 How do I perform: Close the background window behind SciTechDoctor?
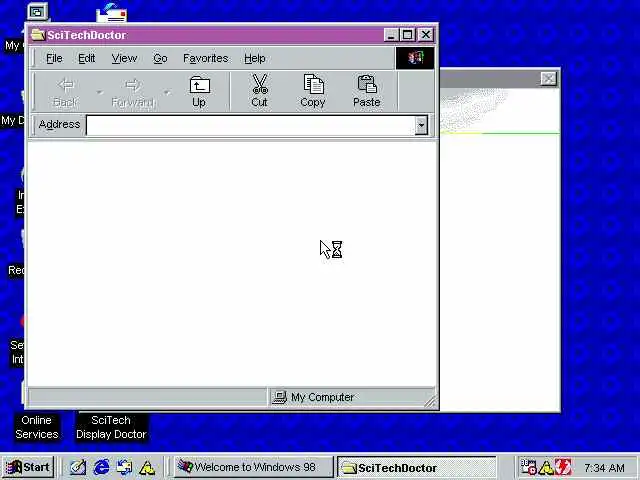[549, 78]
